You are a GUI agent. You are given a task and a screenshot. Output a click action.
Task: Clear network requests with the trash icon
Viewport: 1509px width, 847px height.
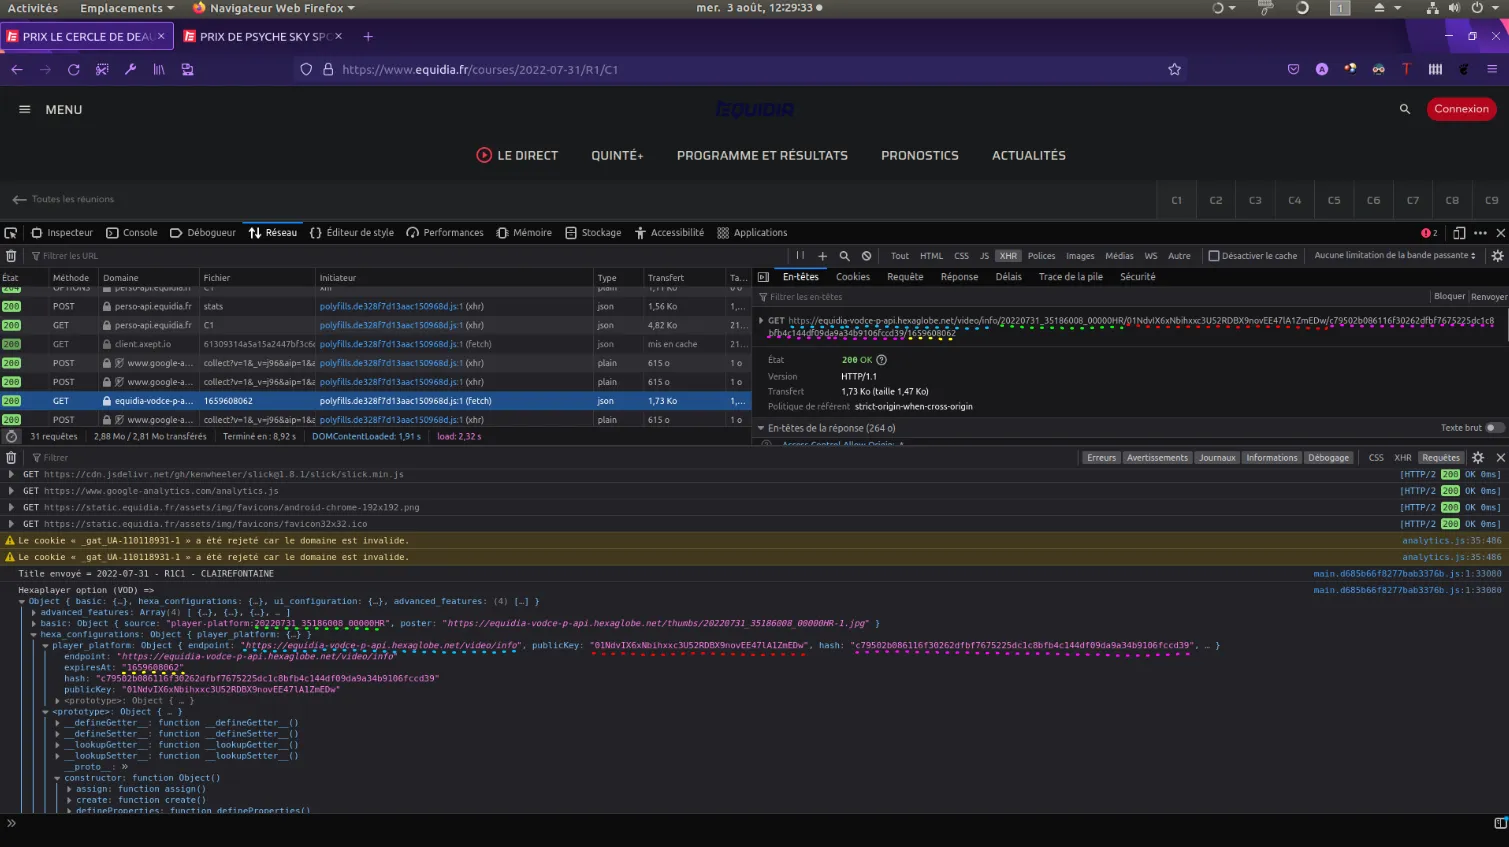pos(11,256)
